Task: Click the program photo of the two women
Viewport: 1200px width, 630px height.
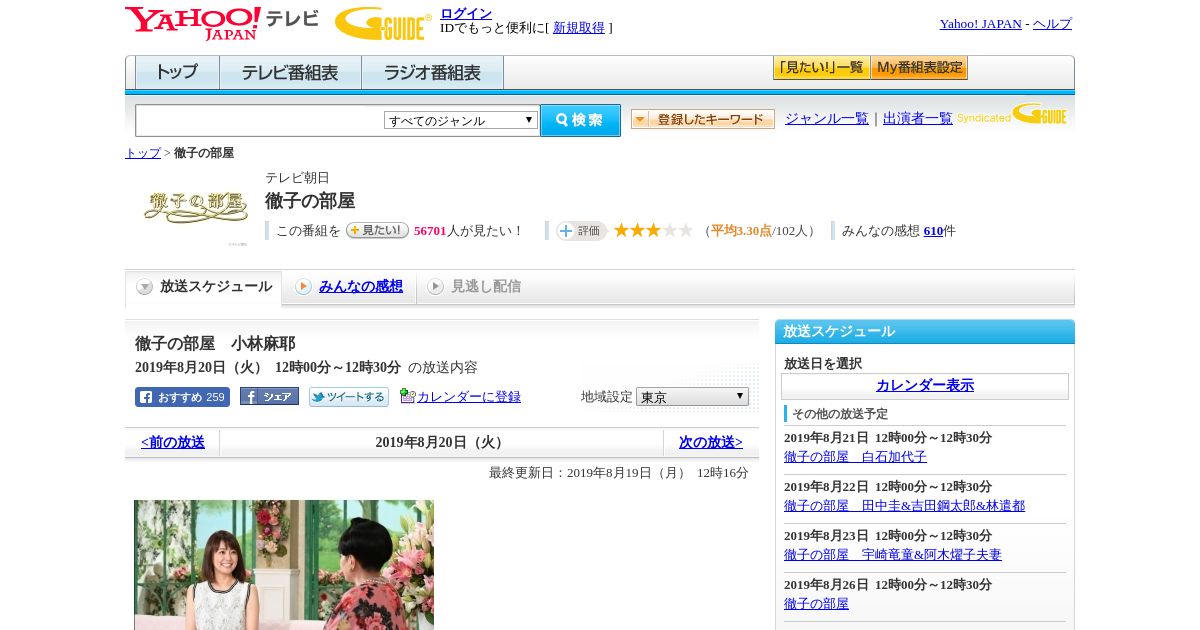Action: click(284, 565)
